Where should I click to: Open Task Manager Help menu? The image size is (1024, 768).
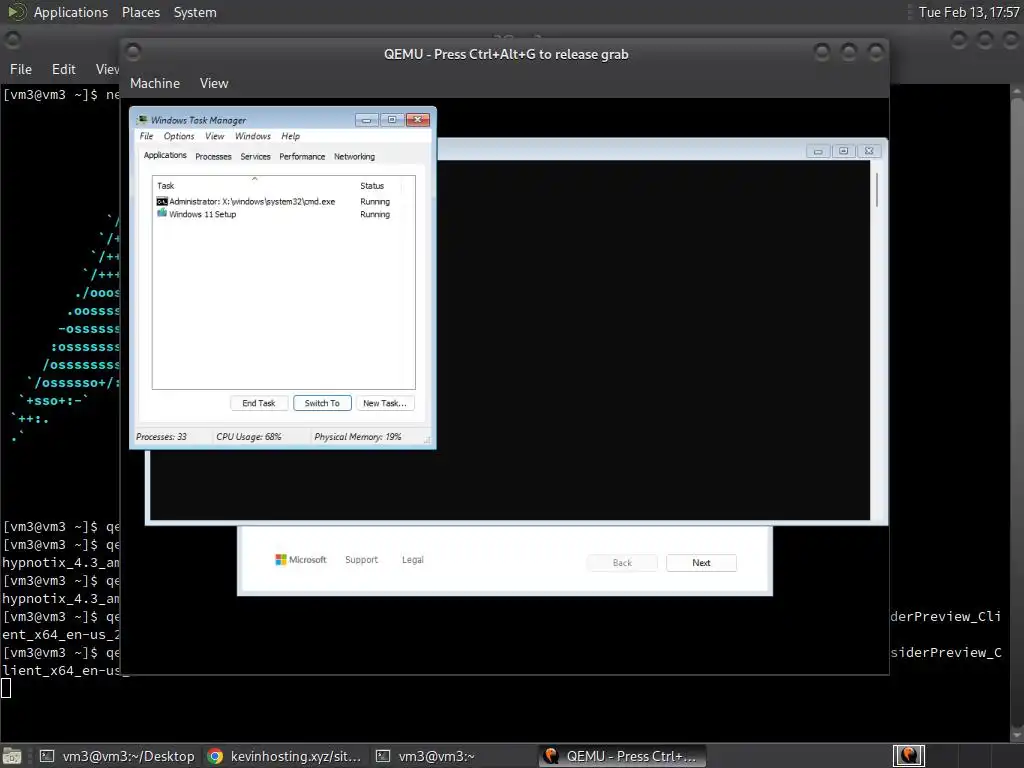[x=291, y=136]
